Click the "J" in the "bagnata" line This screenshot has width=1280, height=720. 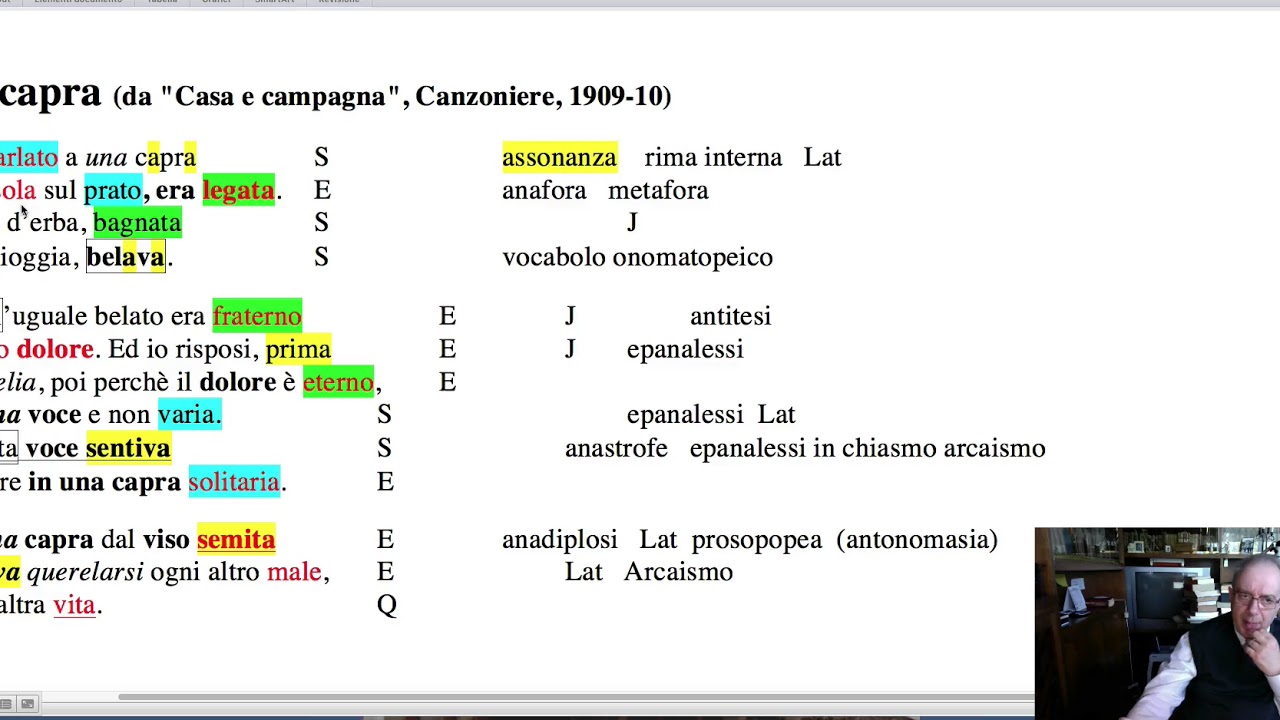tap(632, 223)
